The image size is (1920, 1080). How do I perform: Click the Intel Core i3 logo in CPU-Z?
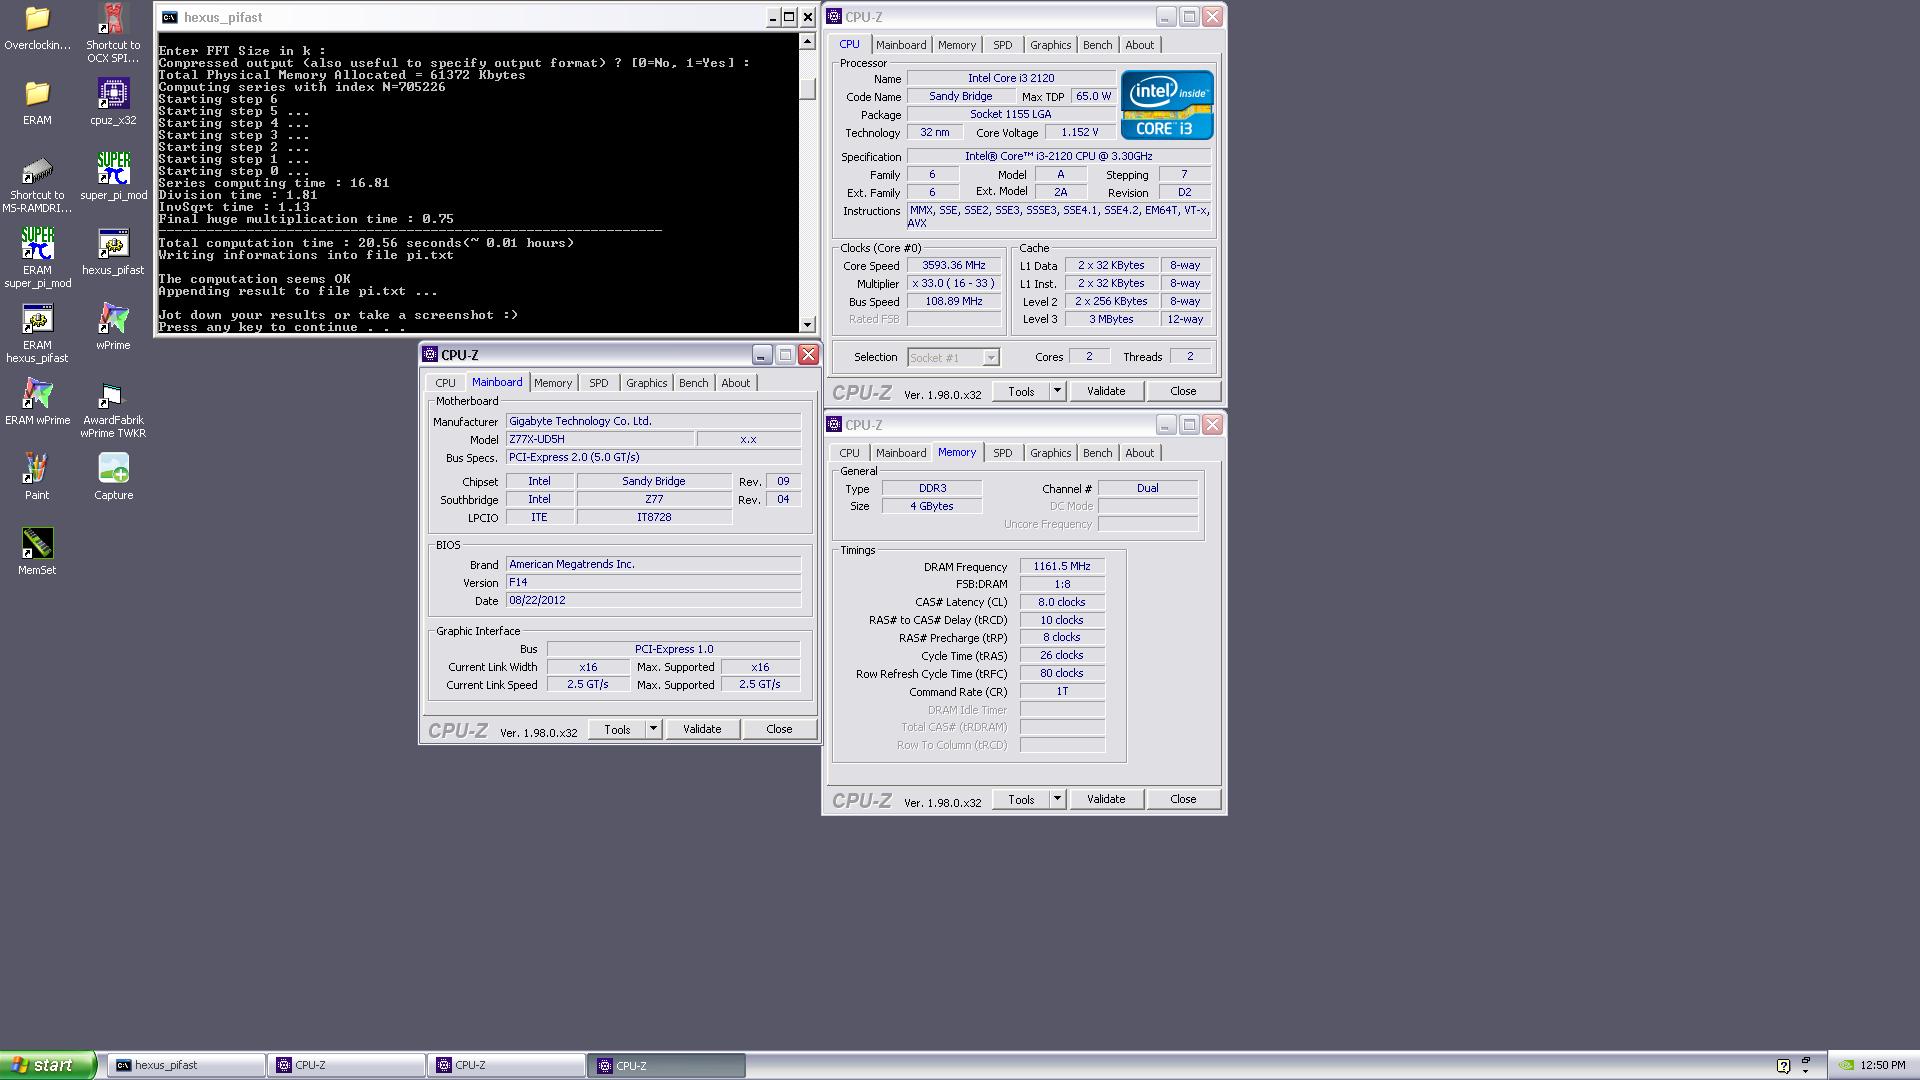(x=1167, y=105)
